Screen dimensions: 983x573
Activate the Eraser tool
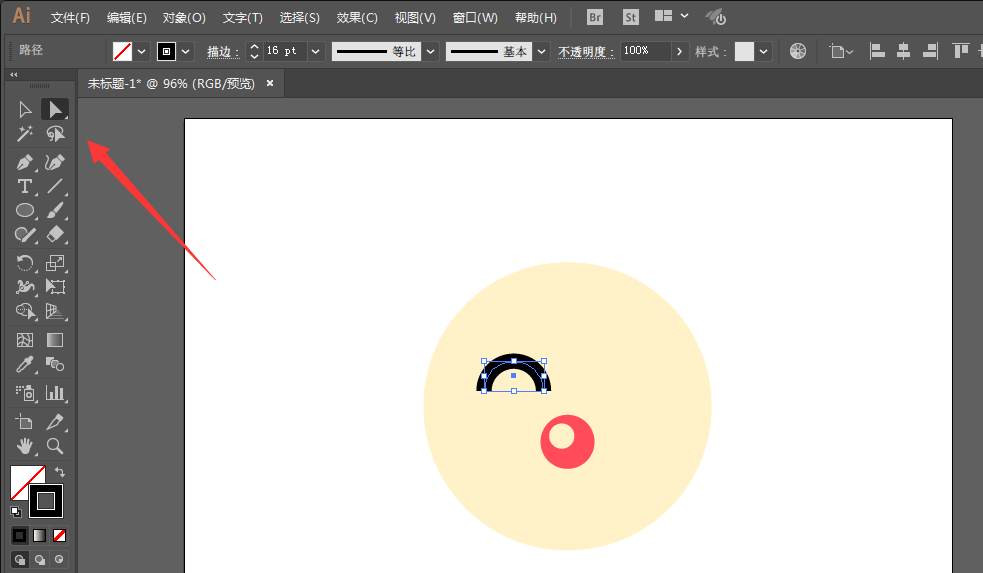pyautogui.click(x=55, y=234)
